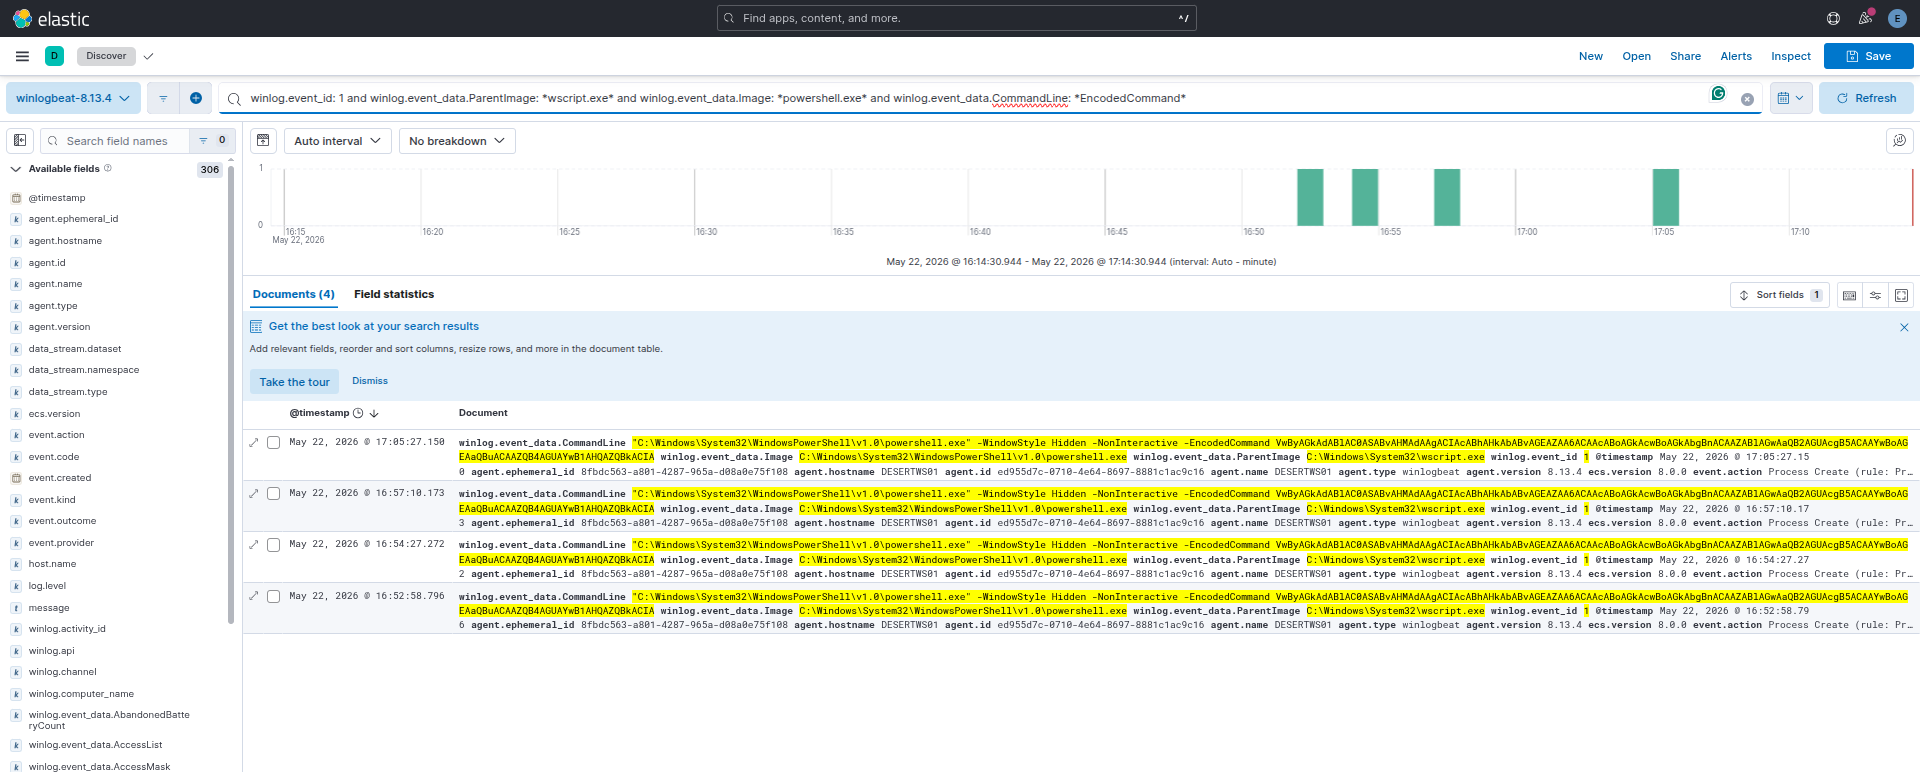Click Alerts in the top menu
The height and width of the screenshot is (772, 1920).
(1736, 56)
